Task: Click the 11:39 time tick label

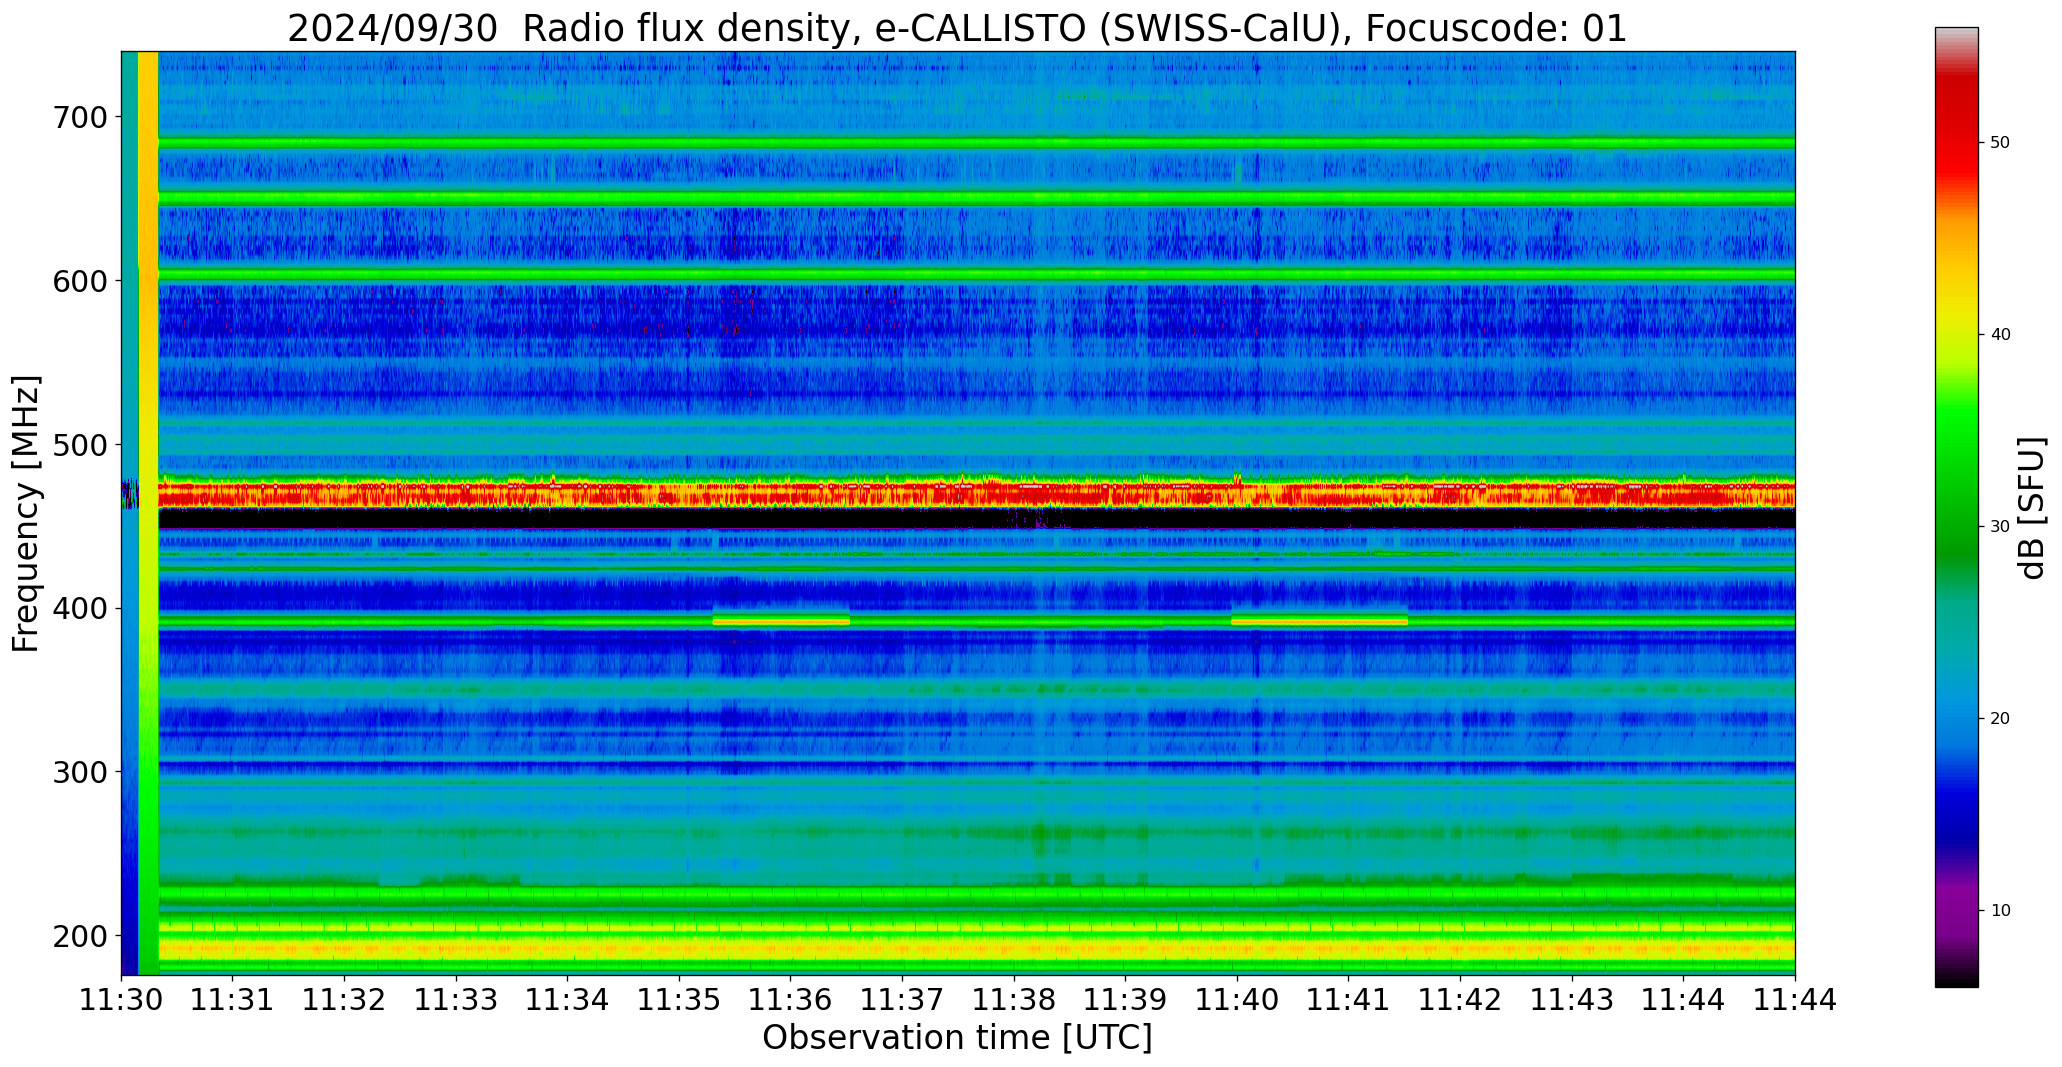Action: click(1126, 1000)
